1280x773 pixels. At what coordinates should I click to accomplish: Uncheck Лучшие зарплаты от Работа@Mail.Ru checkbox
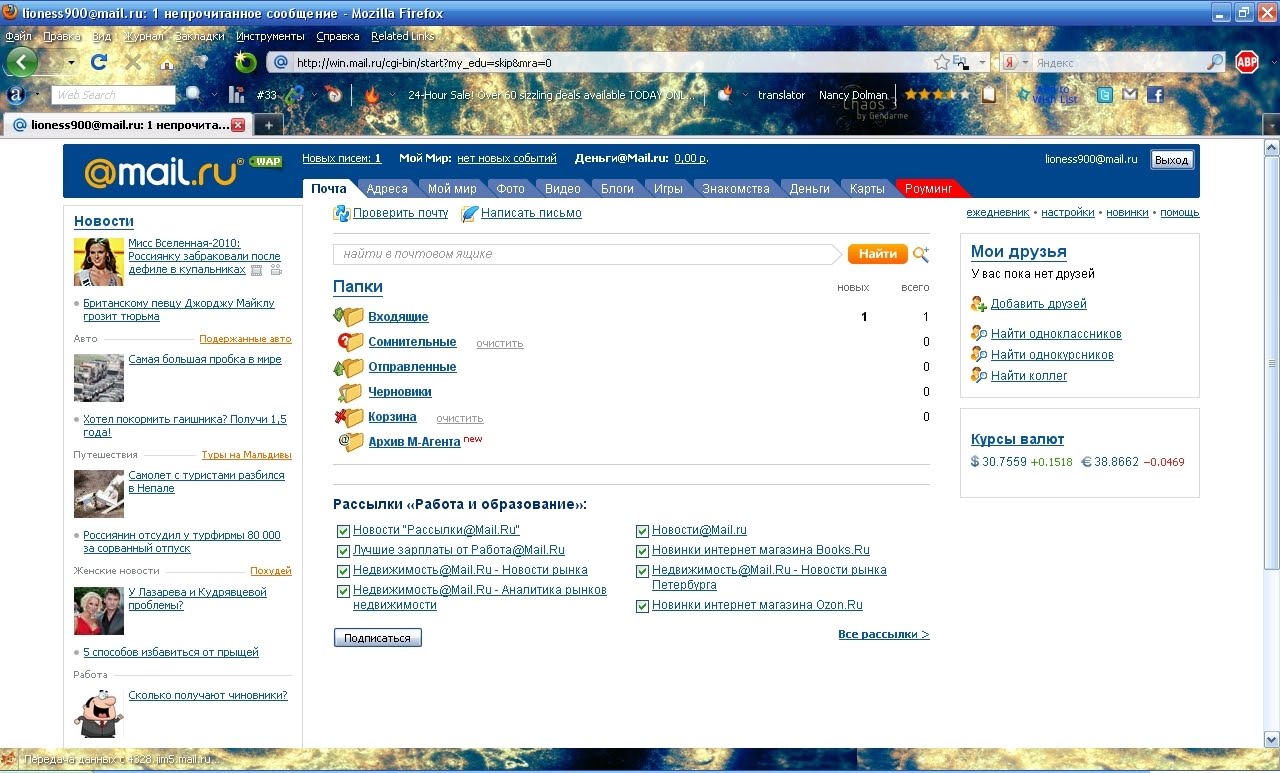tap(343, 550)
